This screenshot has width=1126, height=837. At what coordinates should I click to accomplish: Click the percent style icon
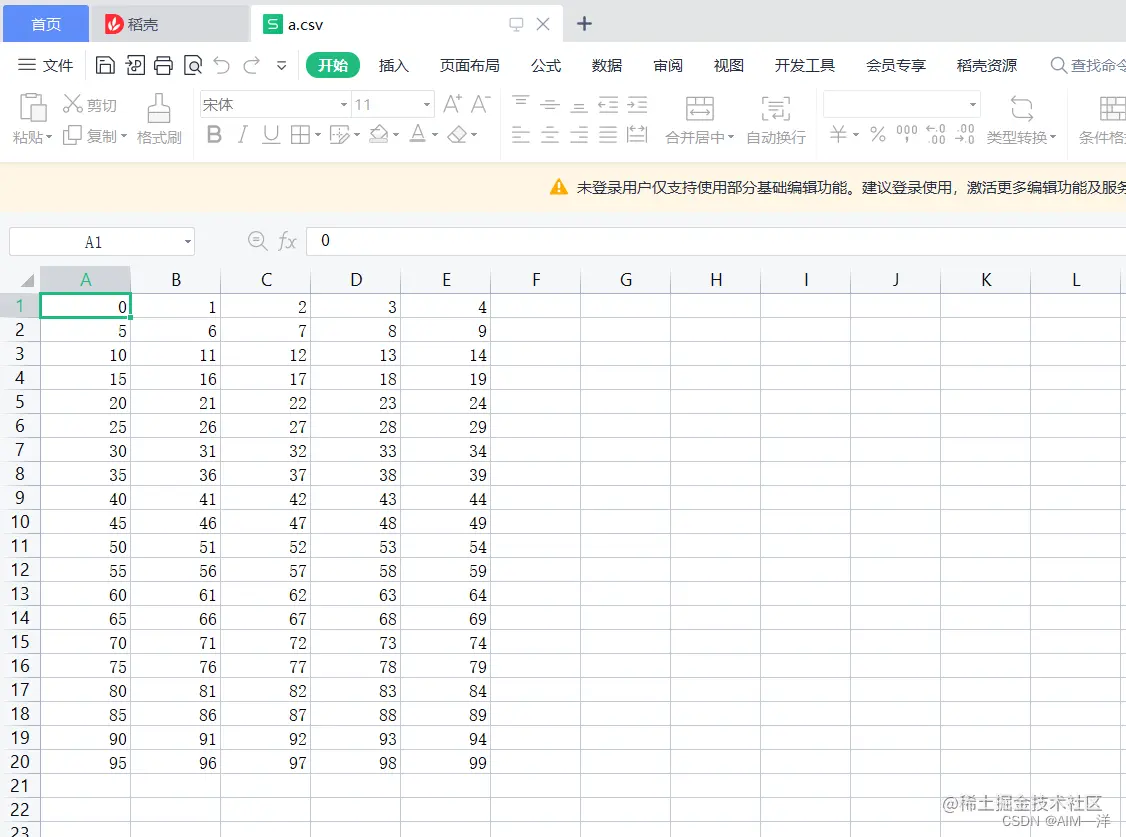[878, 134]
